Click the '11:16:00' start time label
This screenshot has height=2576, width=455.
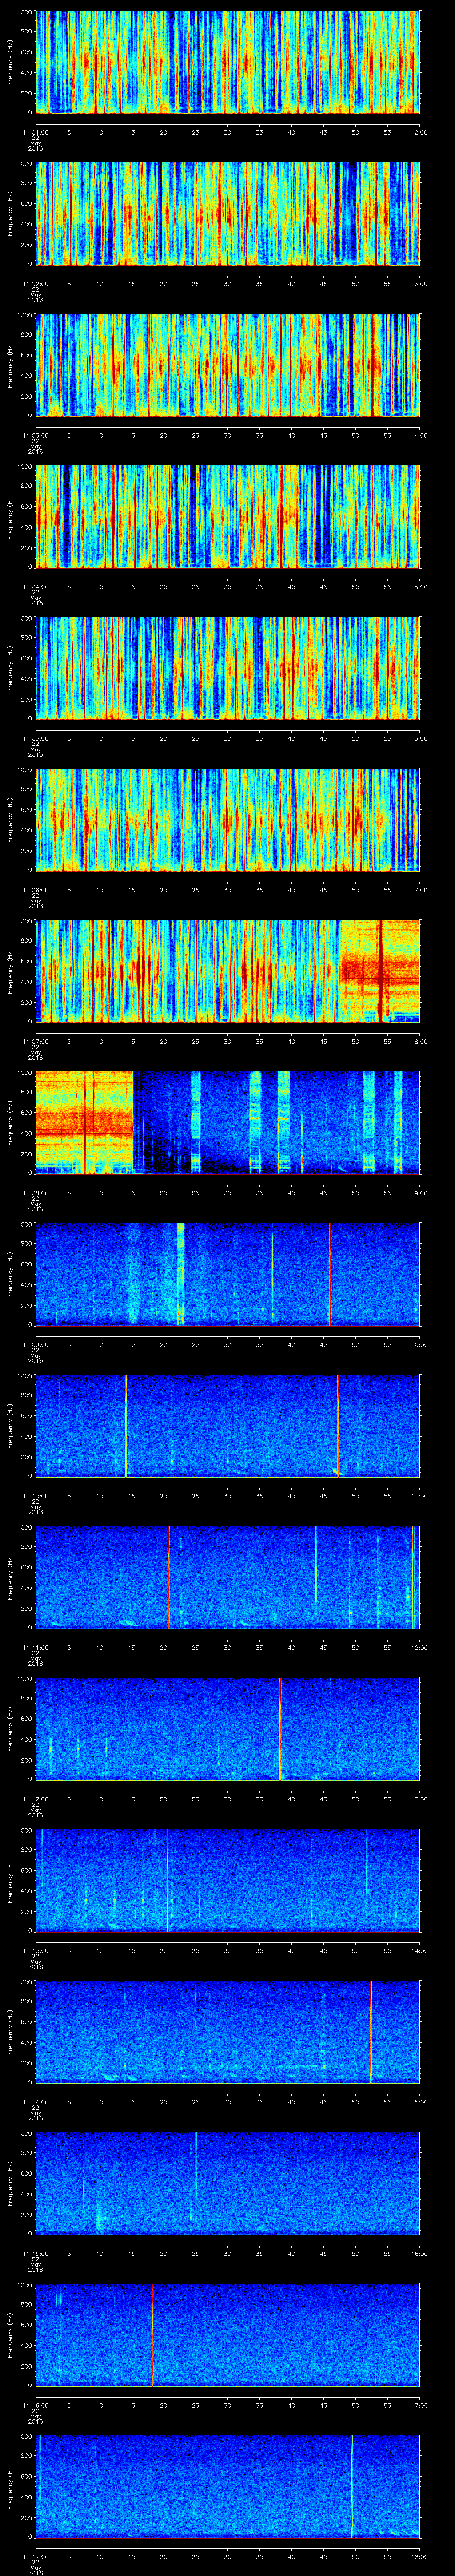click(36, 2404)
